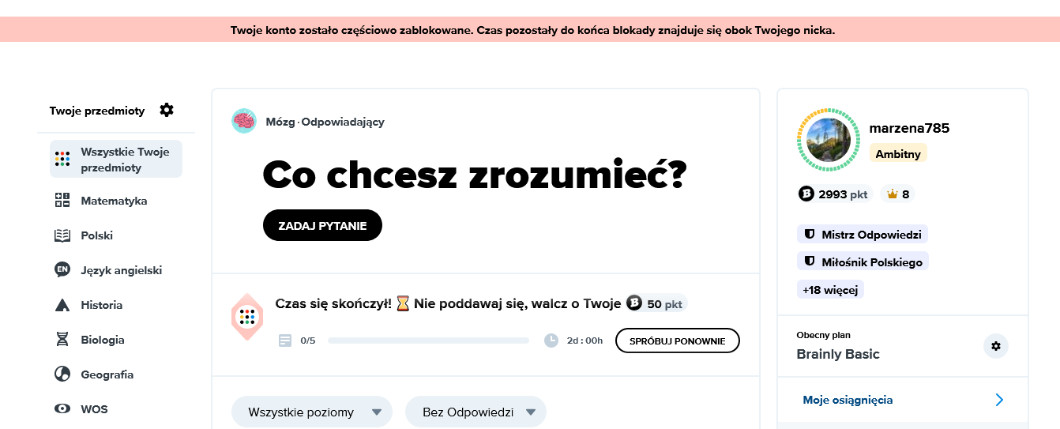Image resolution: width=1060 pixels, height=429 pixels.
Task: Open plan settings gear for Brainly Basic
Action: coord(995,346)
